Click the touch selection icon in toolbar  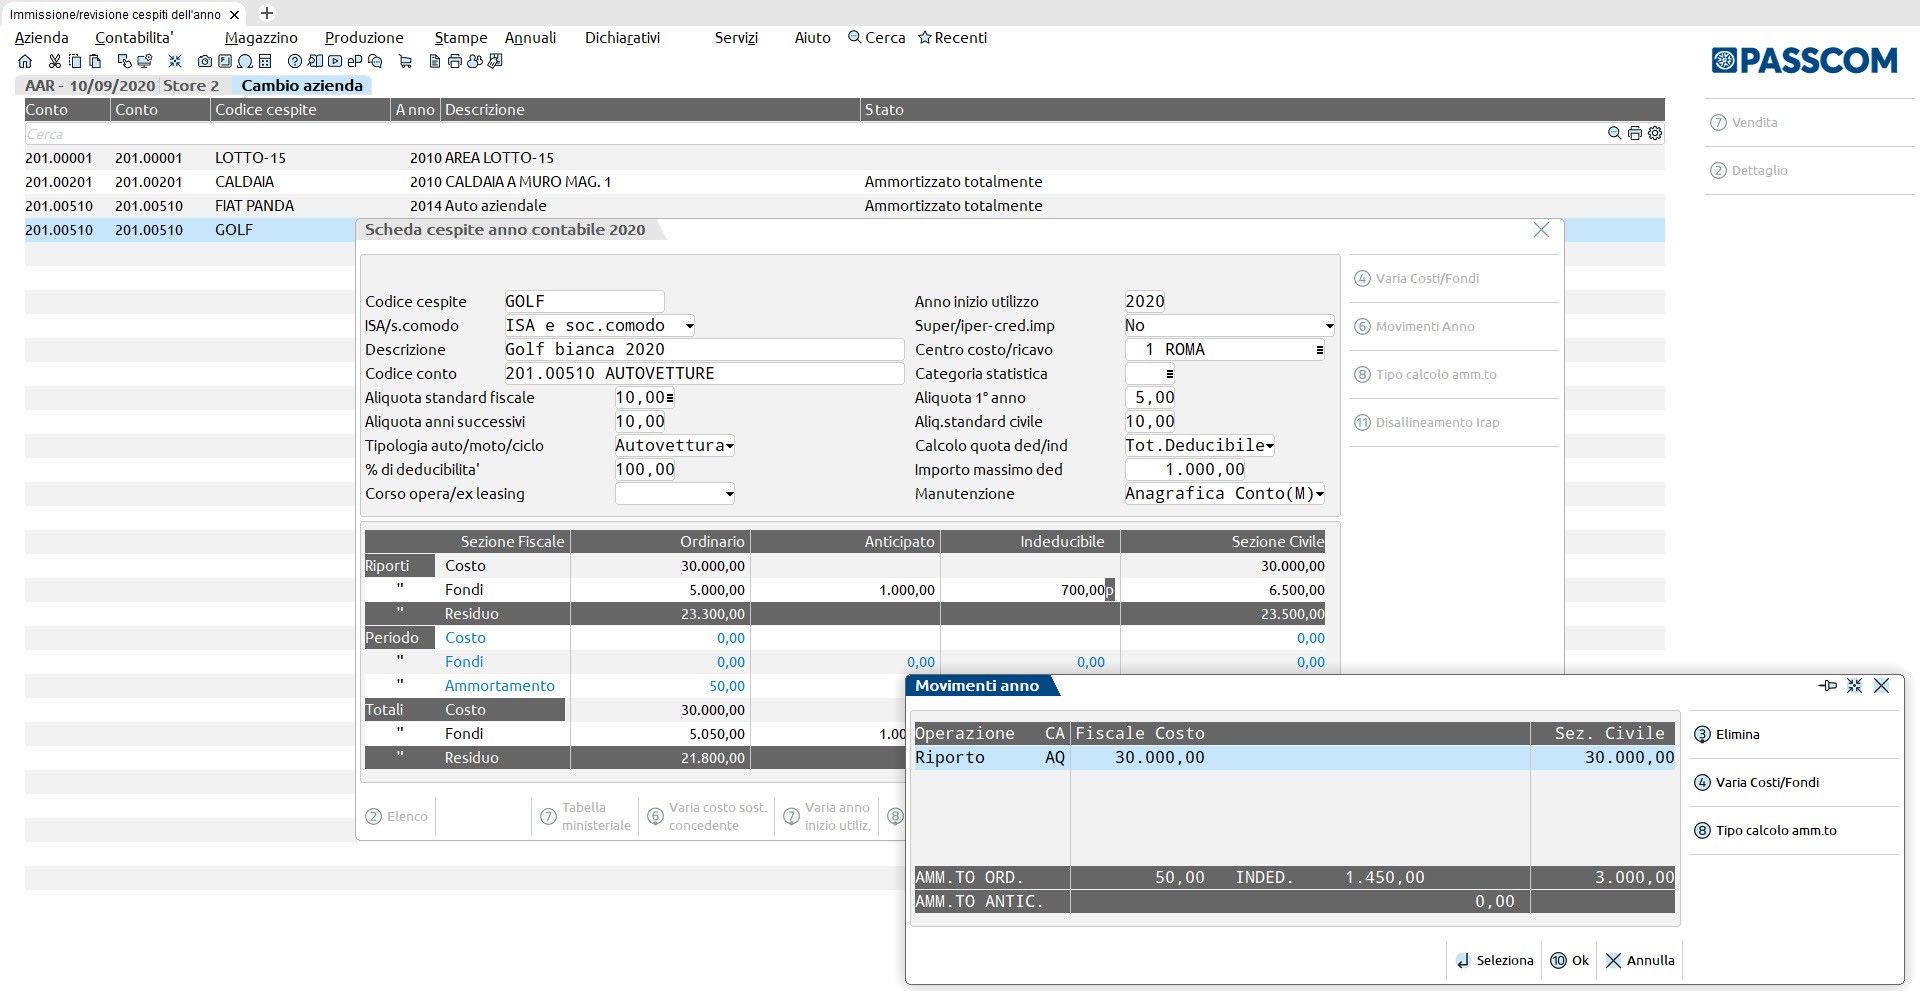pyautogui.click(x=125, y=61)
